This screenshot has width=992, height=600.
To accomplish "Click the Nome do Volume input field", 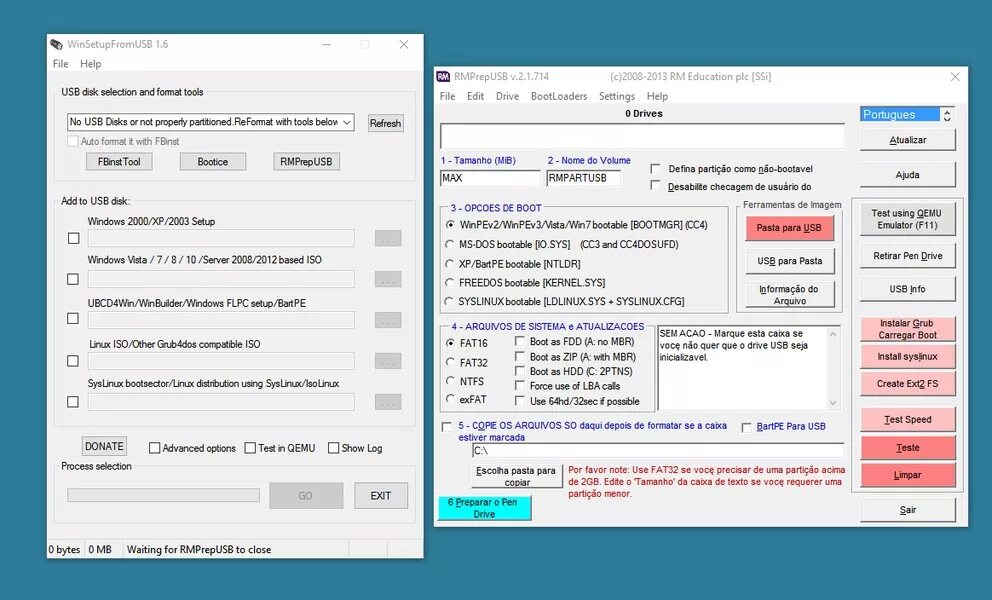I will tap(583, 178).
